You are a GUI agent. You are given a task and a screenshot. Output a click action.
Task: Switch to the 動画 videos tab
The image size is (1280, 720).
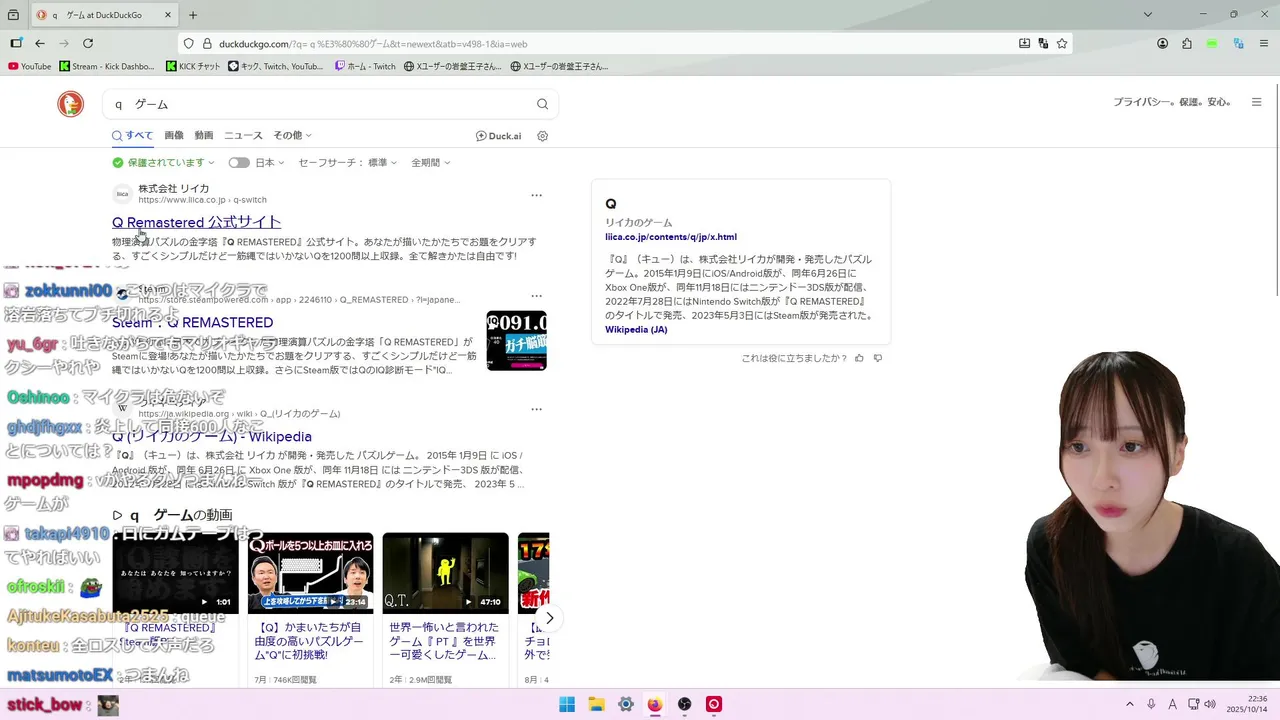(204, 136)
